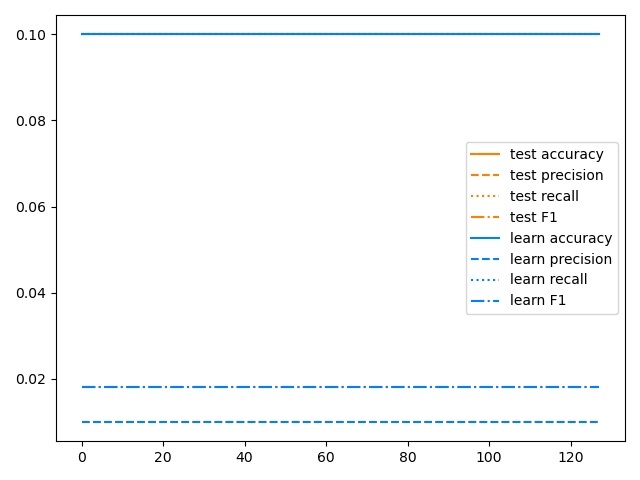Click the 'learn F1' legend label
Screen dimensions: 640x480
(x=538, y=300)
